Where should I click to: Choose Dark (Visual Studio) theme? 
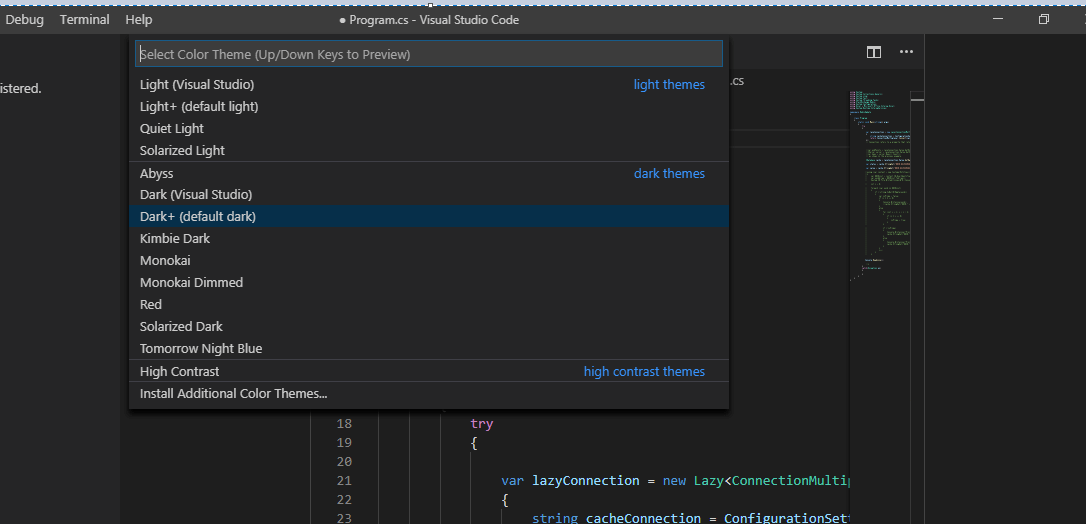(196, 195)
